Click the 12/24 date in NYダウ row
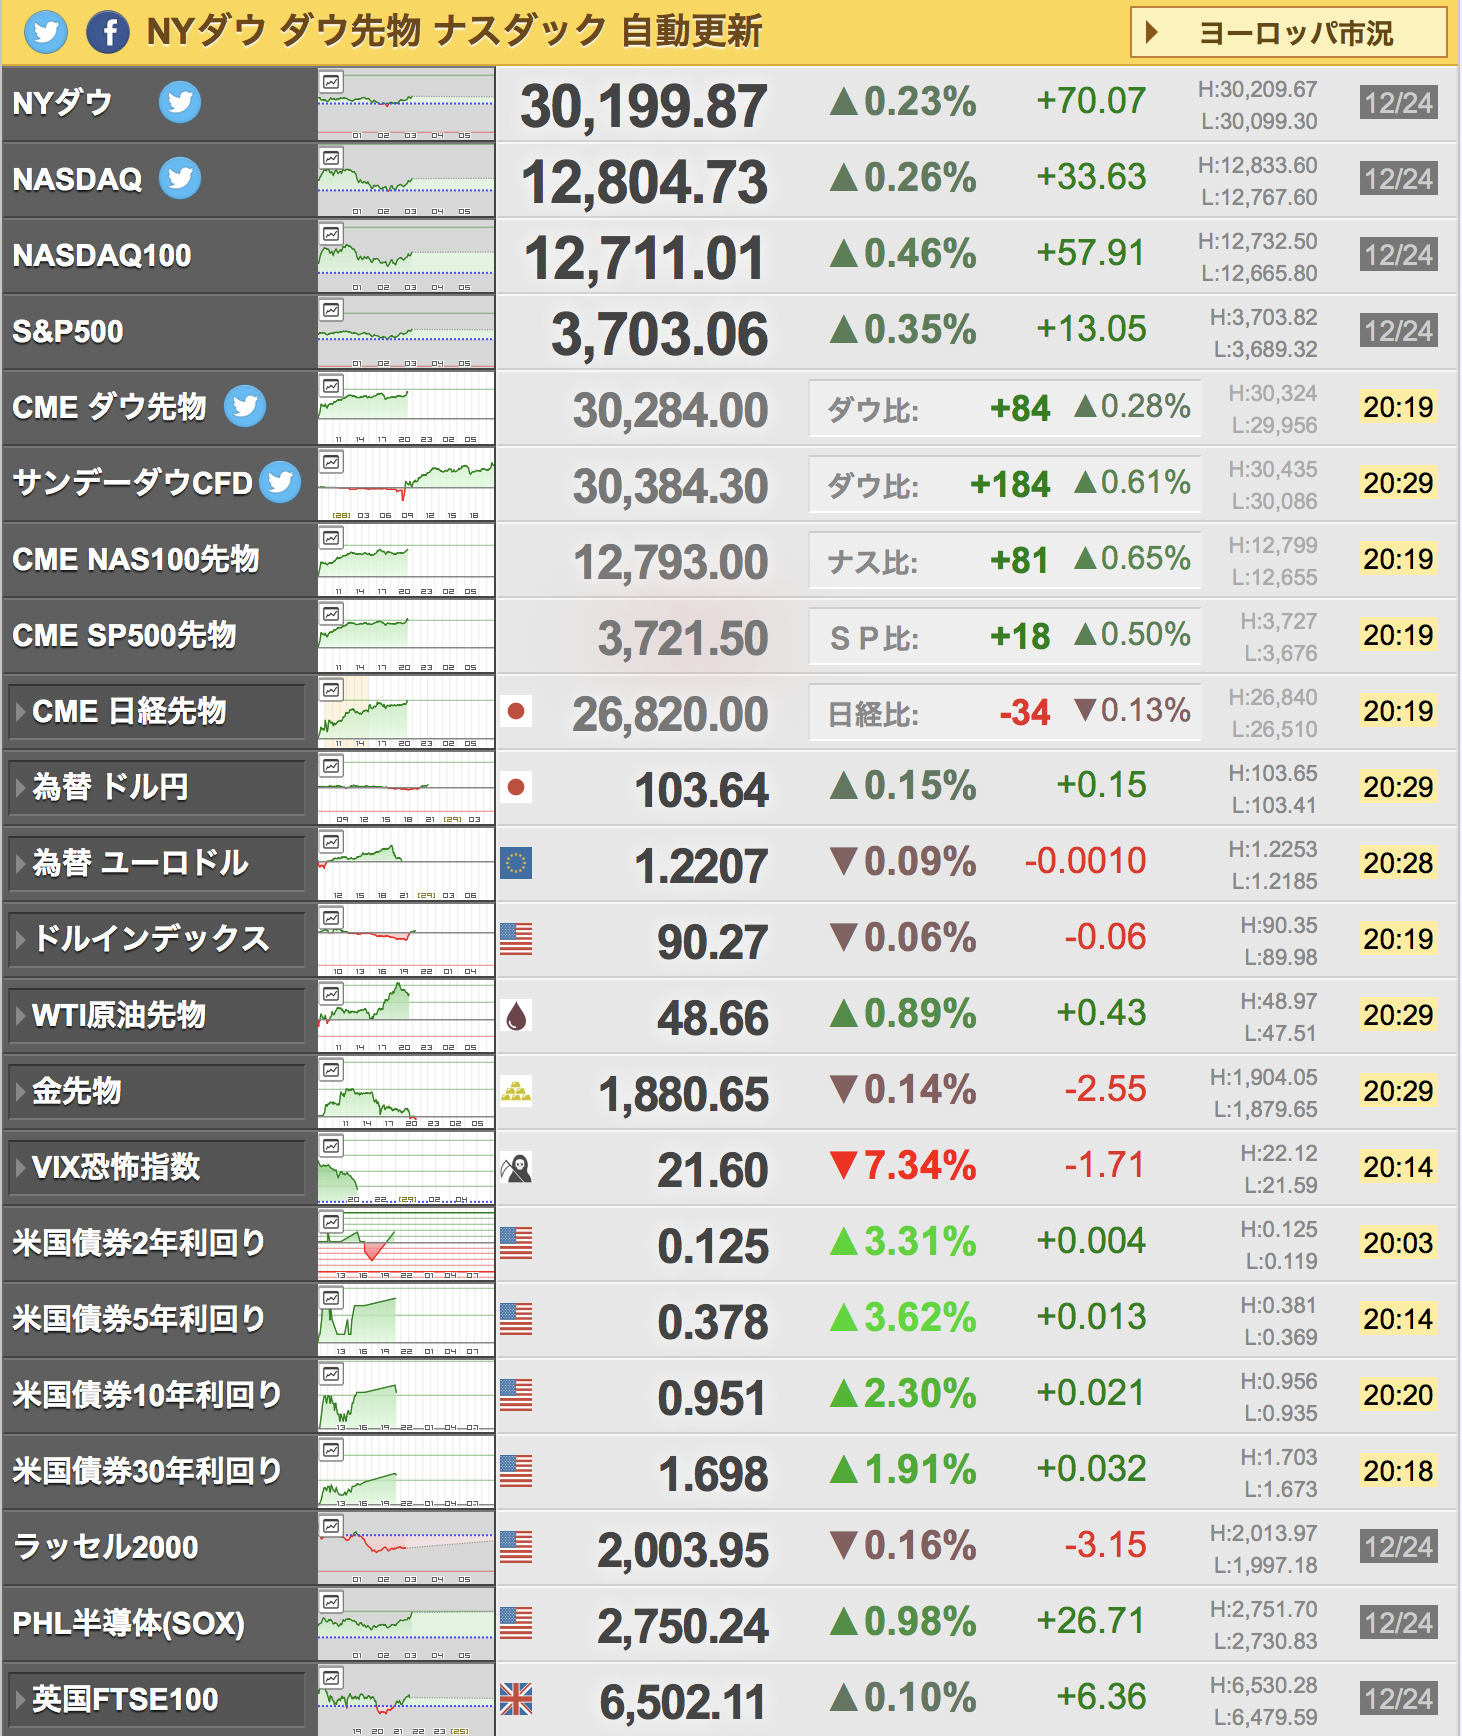1462x1736 pixels. [x=1398, y=103]
